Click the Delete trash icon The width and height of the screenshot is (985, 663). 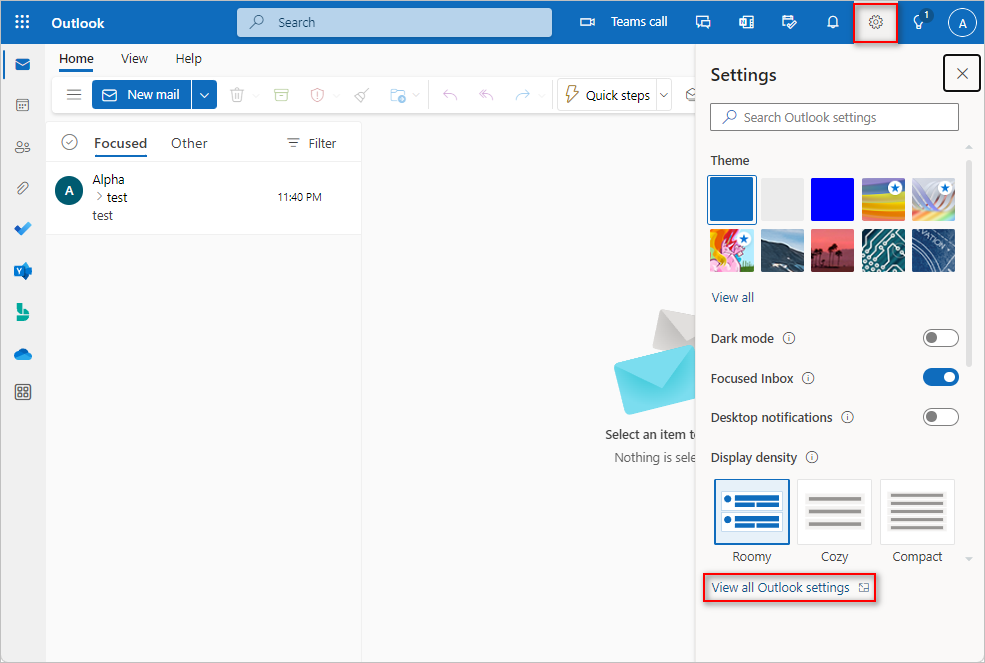coord(237,95)
